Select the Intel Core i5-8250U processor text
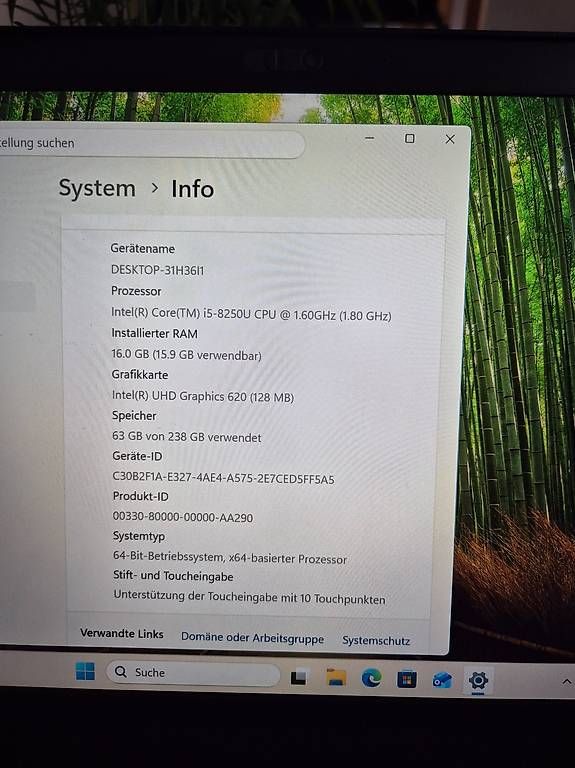This screenshot has width=575, height=768. (x=251, y=313)
